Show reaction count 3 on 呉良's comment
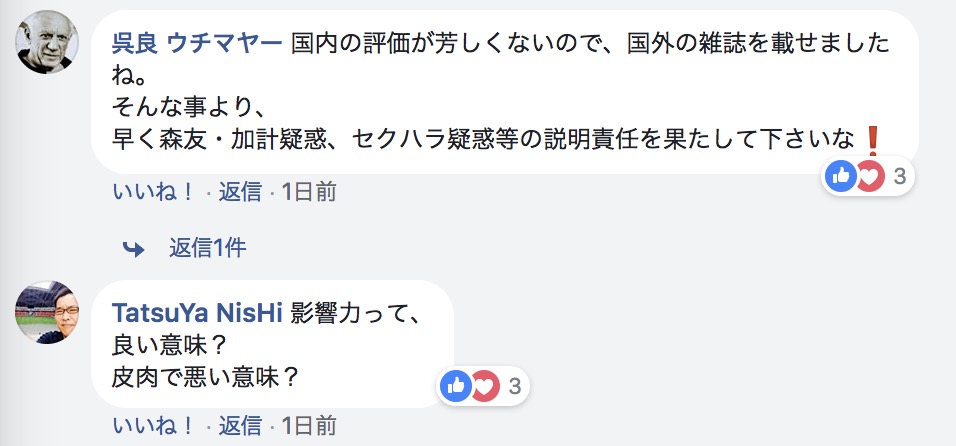956x446 pixels. click(899, 177)
